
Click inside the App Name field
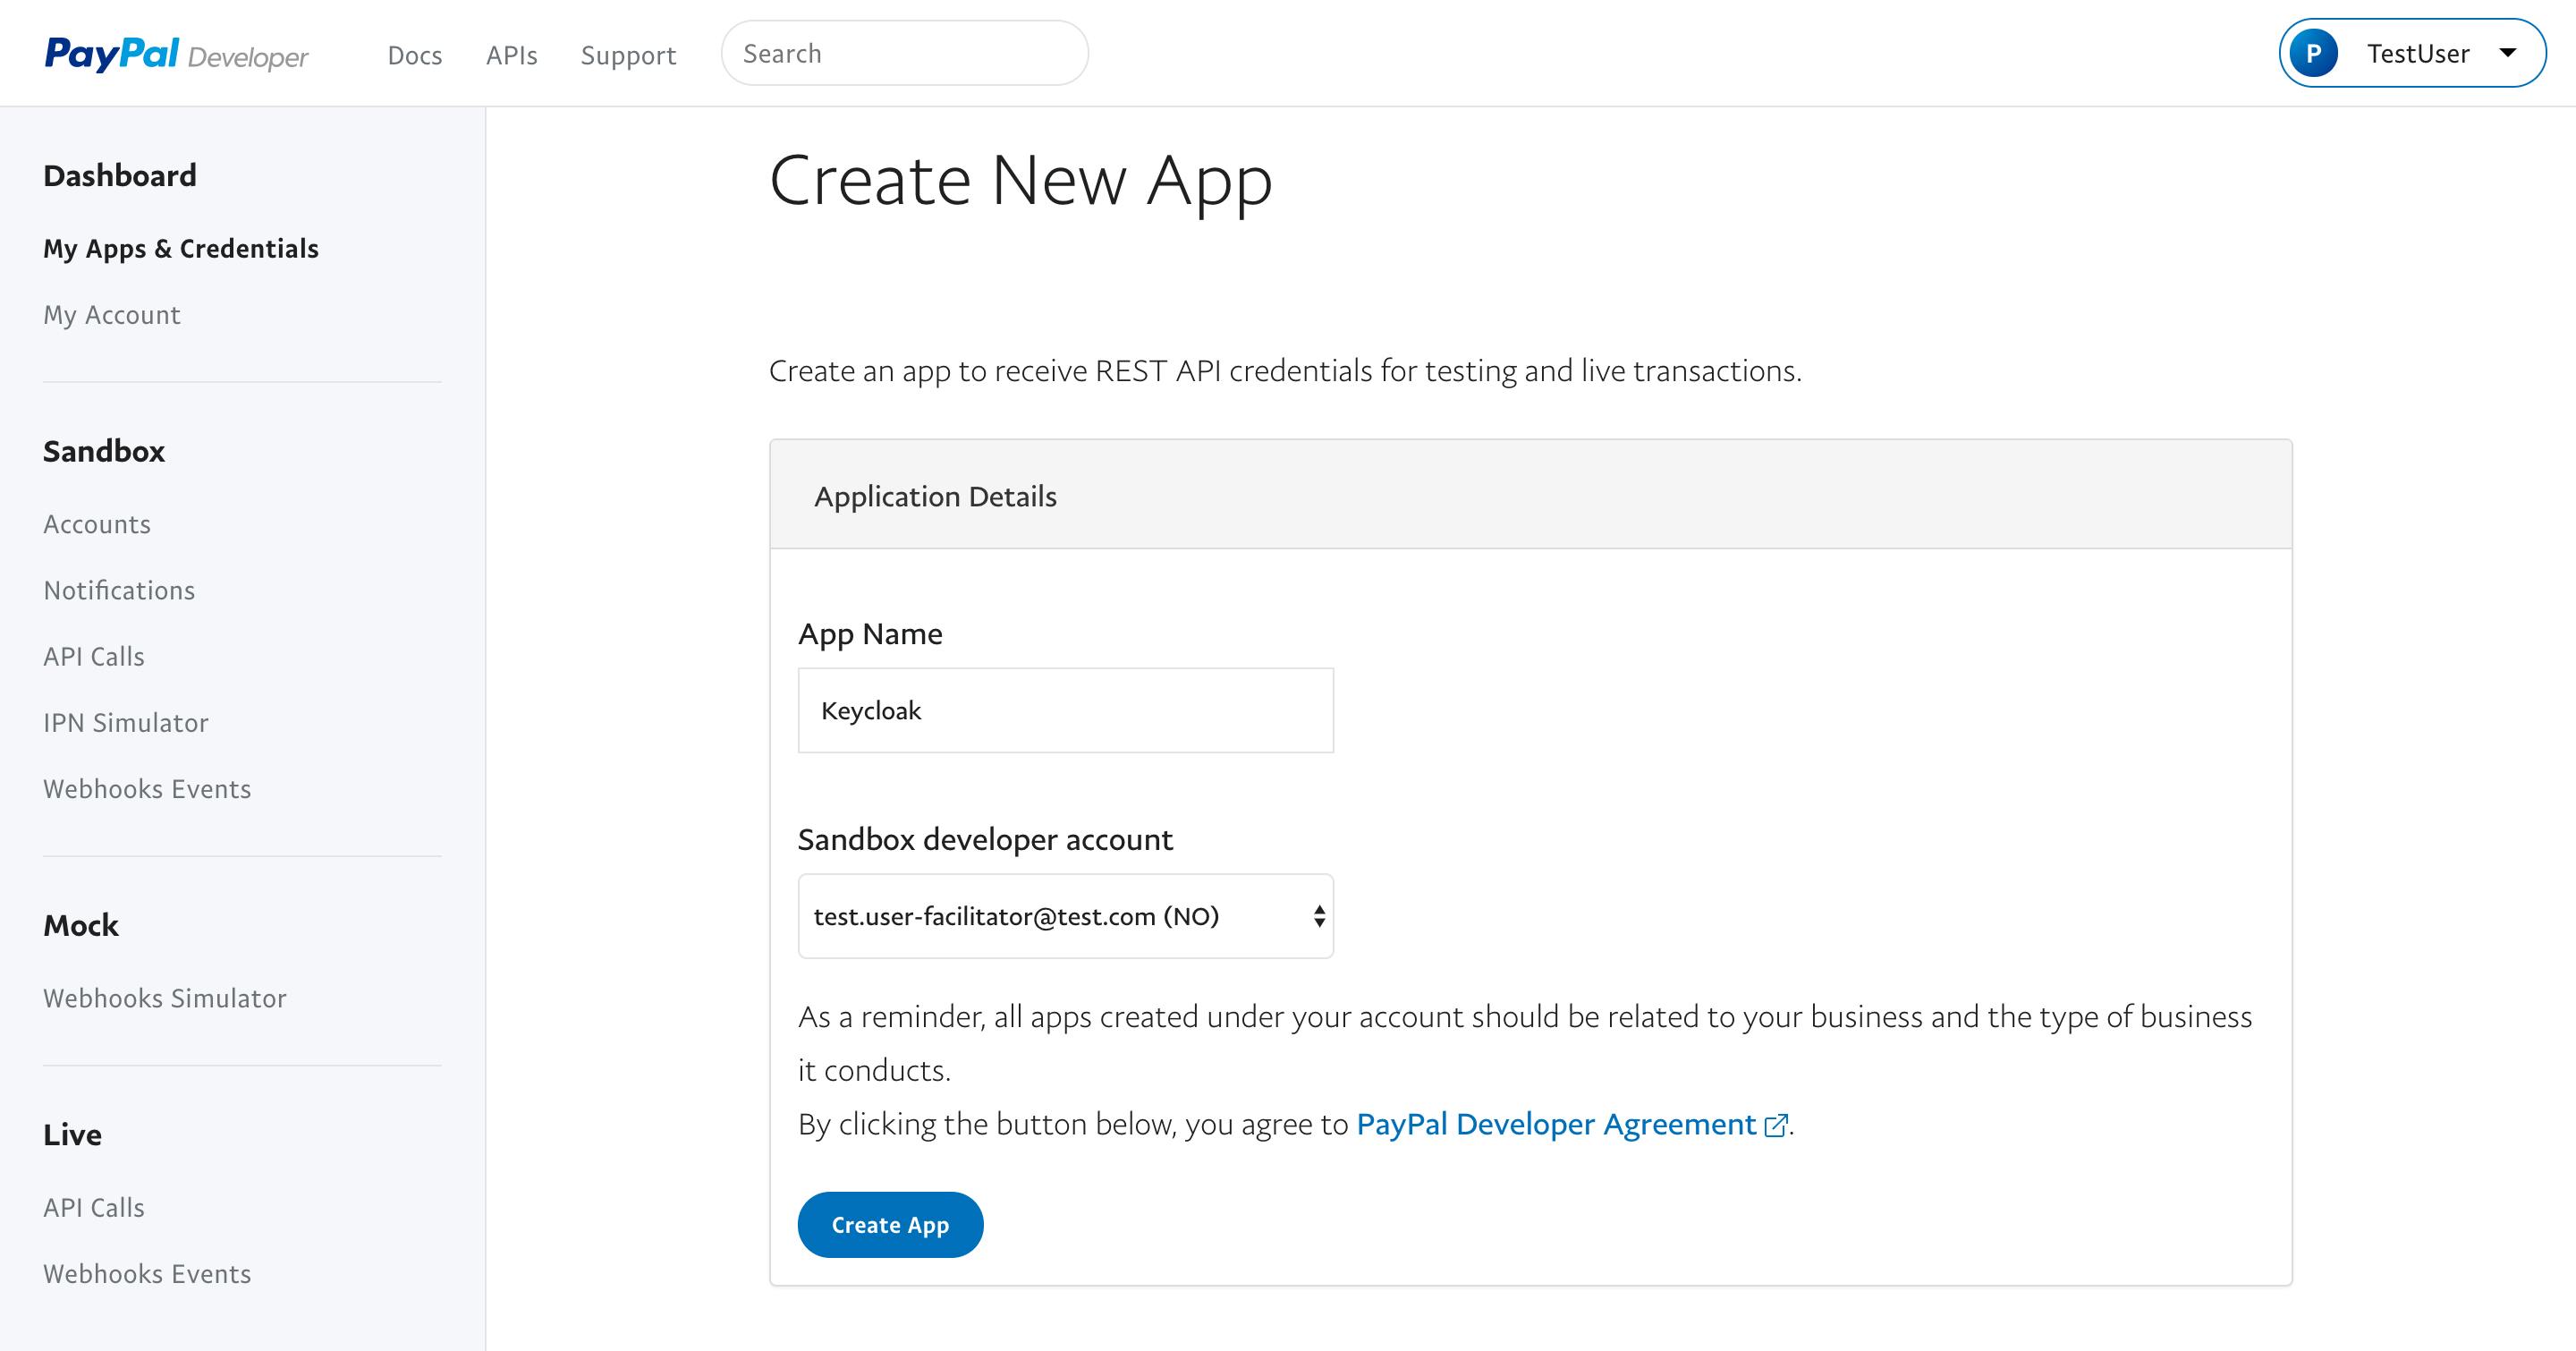pos(1065,710)
